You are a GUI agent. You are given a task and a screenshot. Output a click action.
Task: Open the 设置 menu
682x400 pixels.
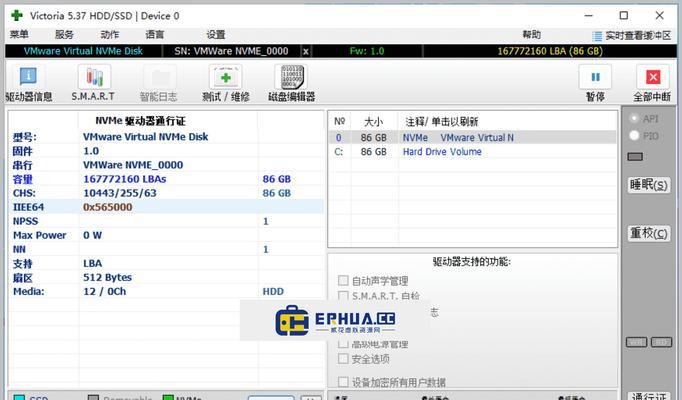pos(216,34)
